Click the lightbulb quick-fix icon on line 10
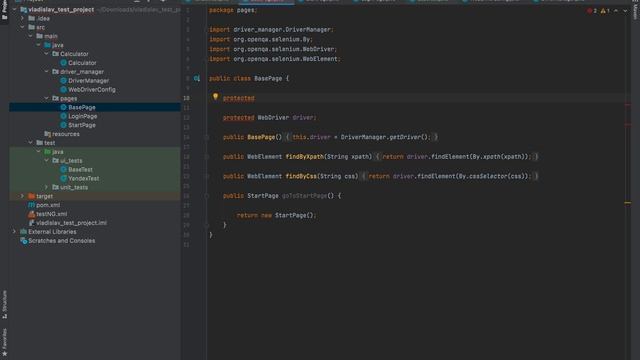This screenshot has height=360, width=640. pyautogui.click(x=216, y=97)
